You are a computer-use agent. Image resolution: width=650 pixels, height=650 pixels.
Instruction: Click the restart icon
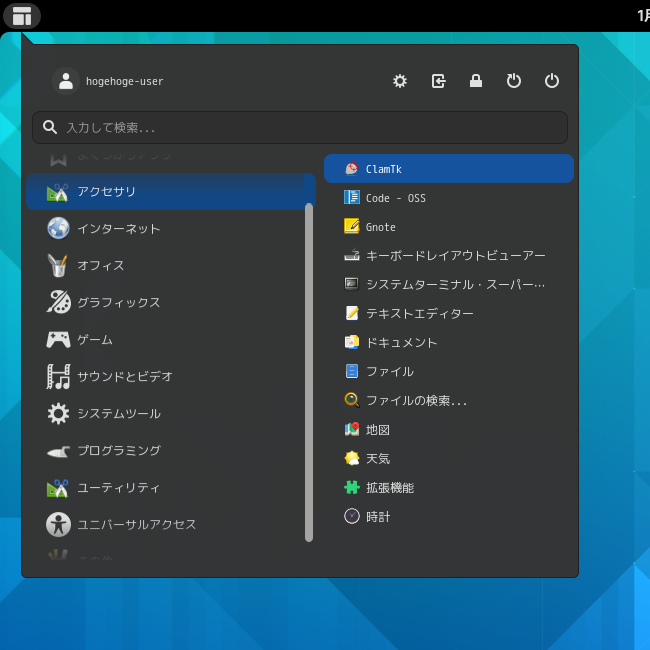(514, 81)
